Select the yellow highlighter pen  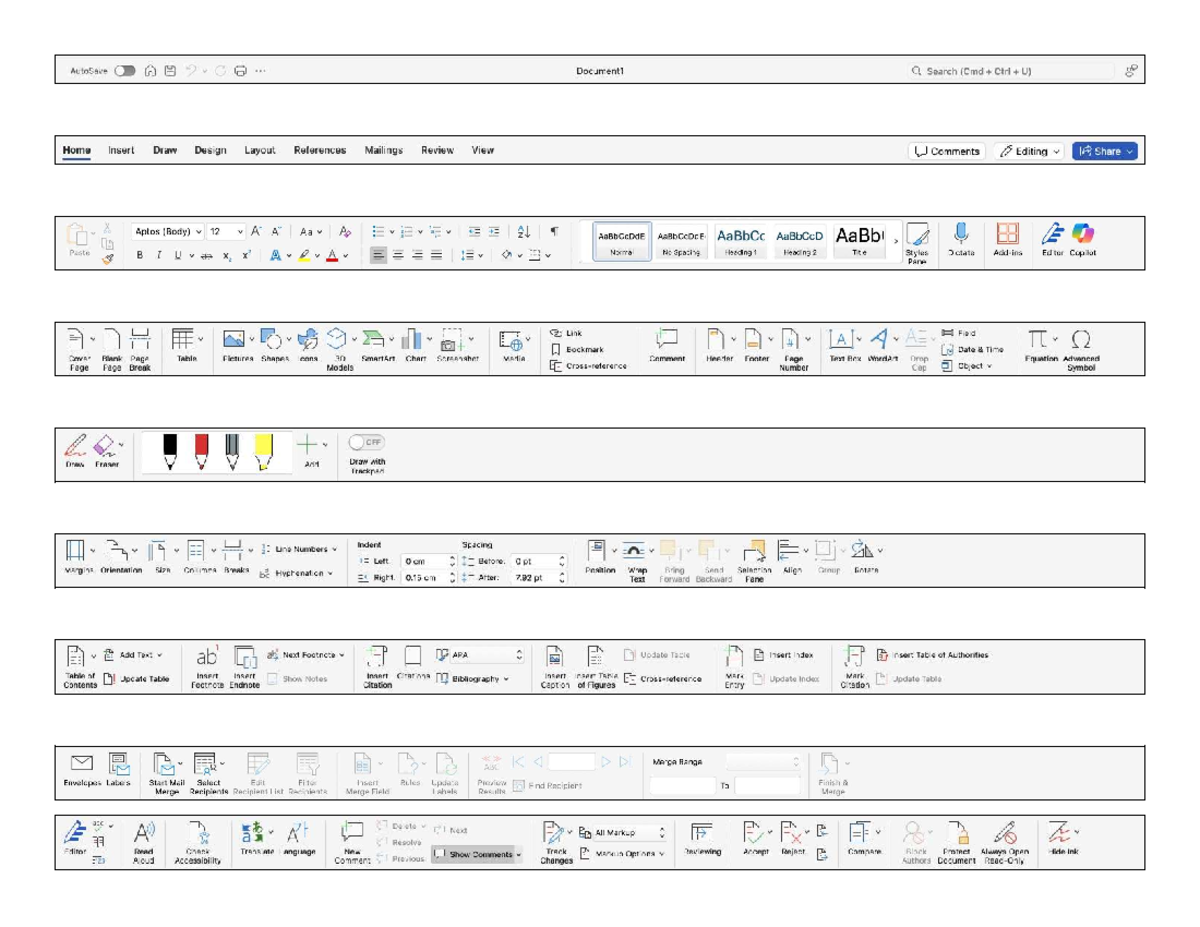click(263, 451)
